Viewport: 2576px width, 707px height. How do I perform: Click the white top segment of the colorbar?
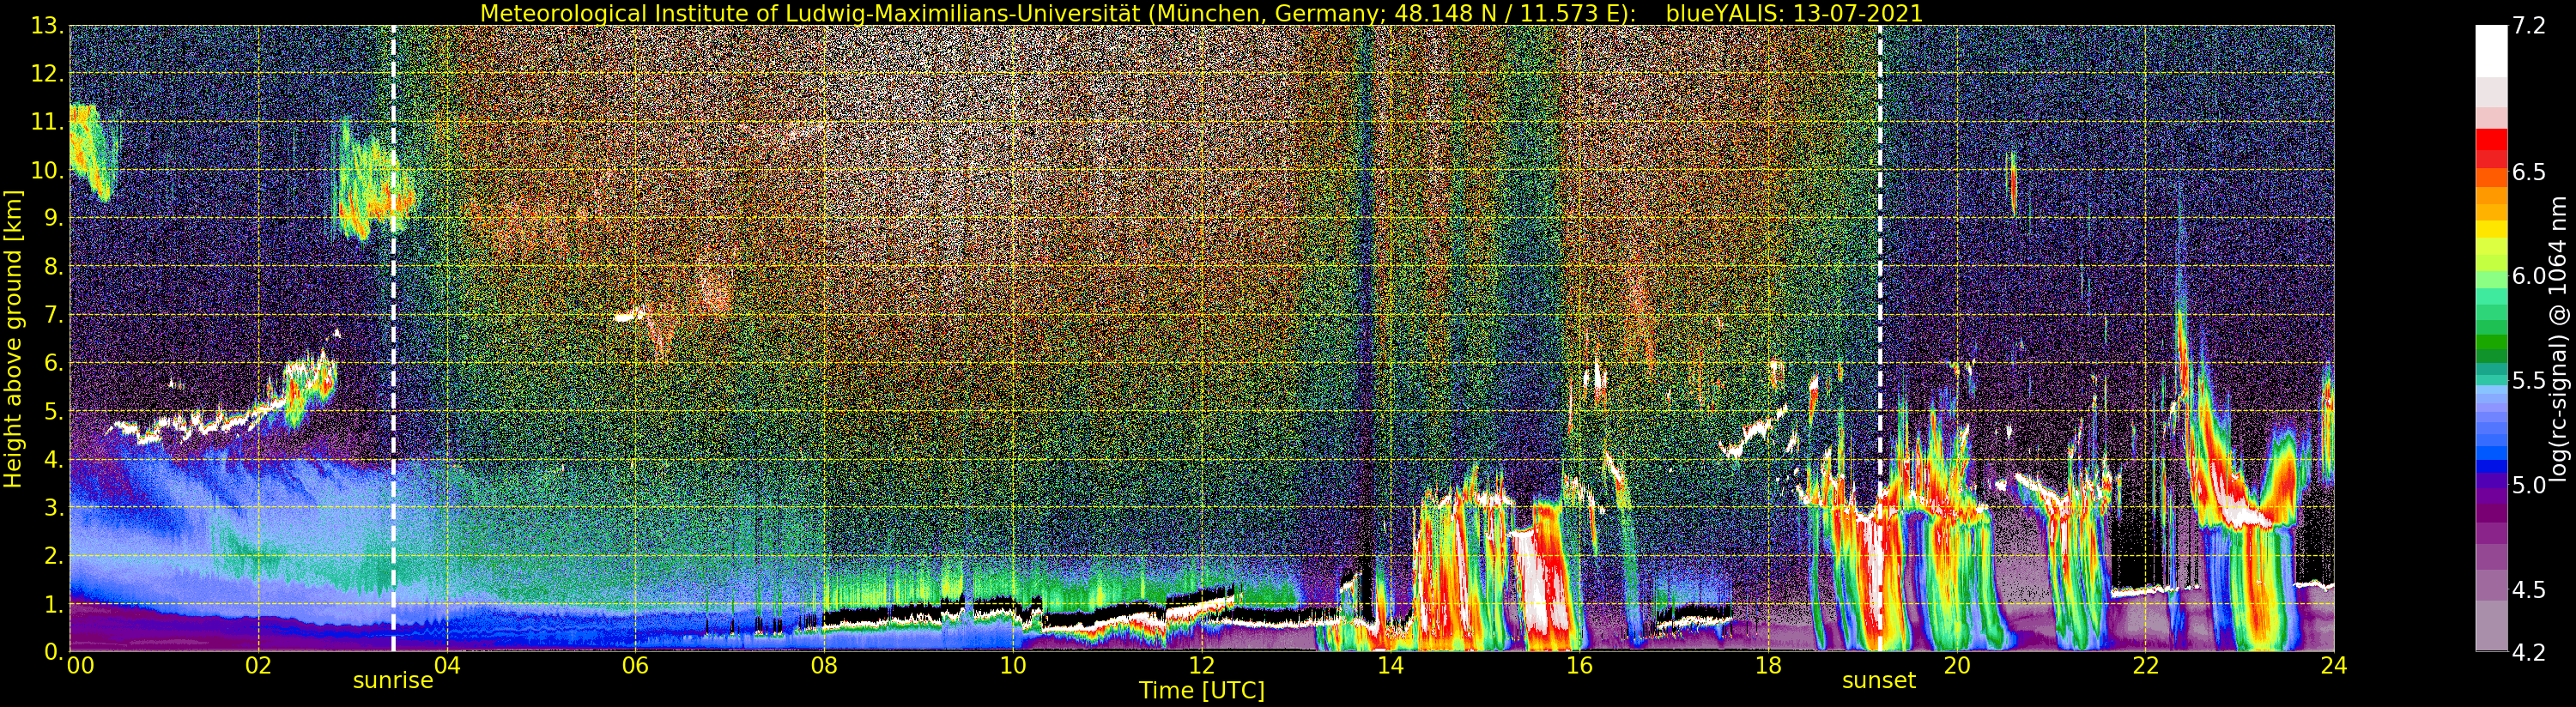(x=2491, y=50)
